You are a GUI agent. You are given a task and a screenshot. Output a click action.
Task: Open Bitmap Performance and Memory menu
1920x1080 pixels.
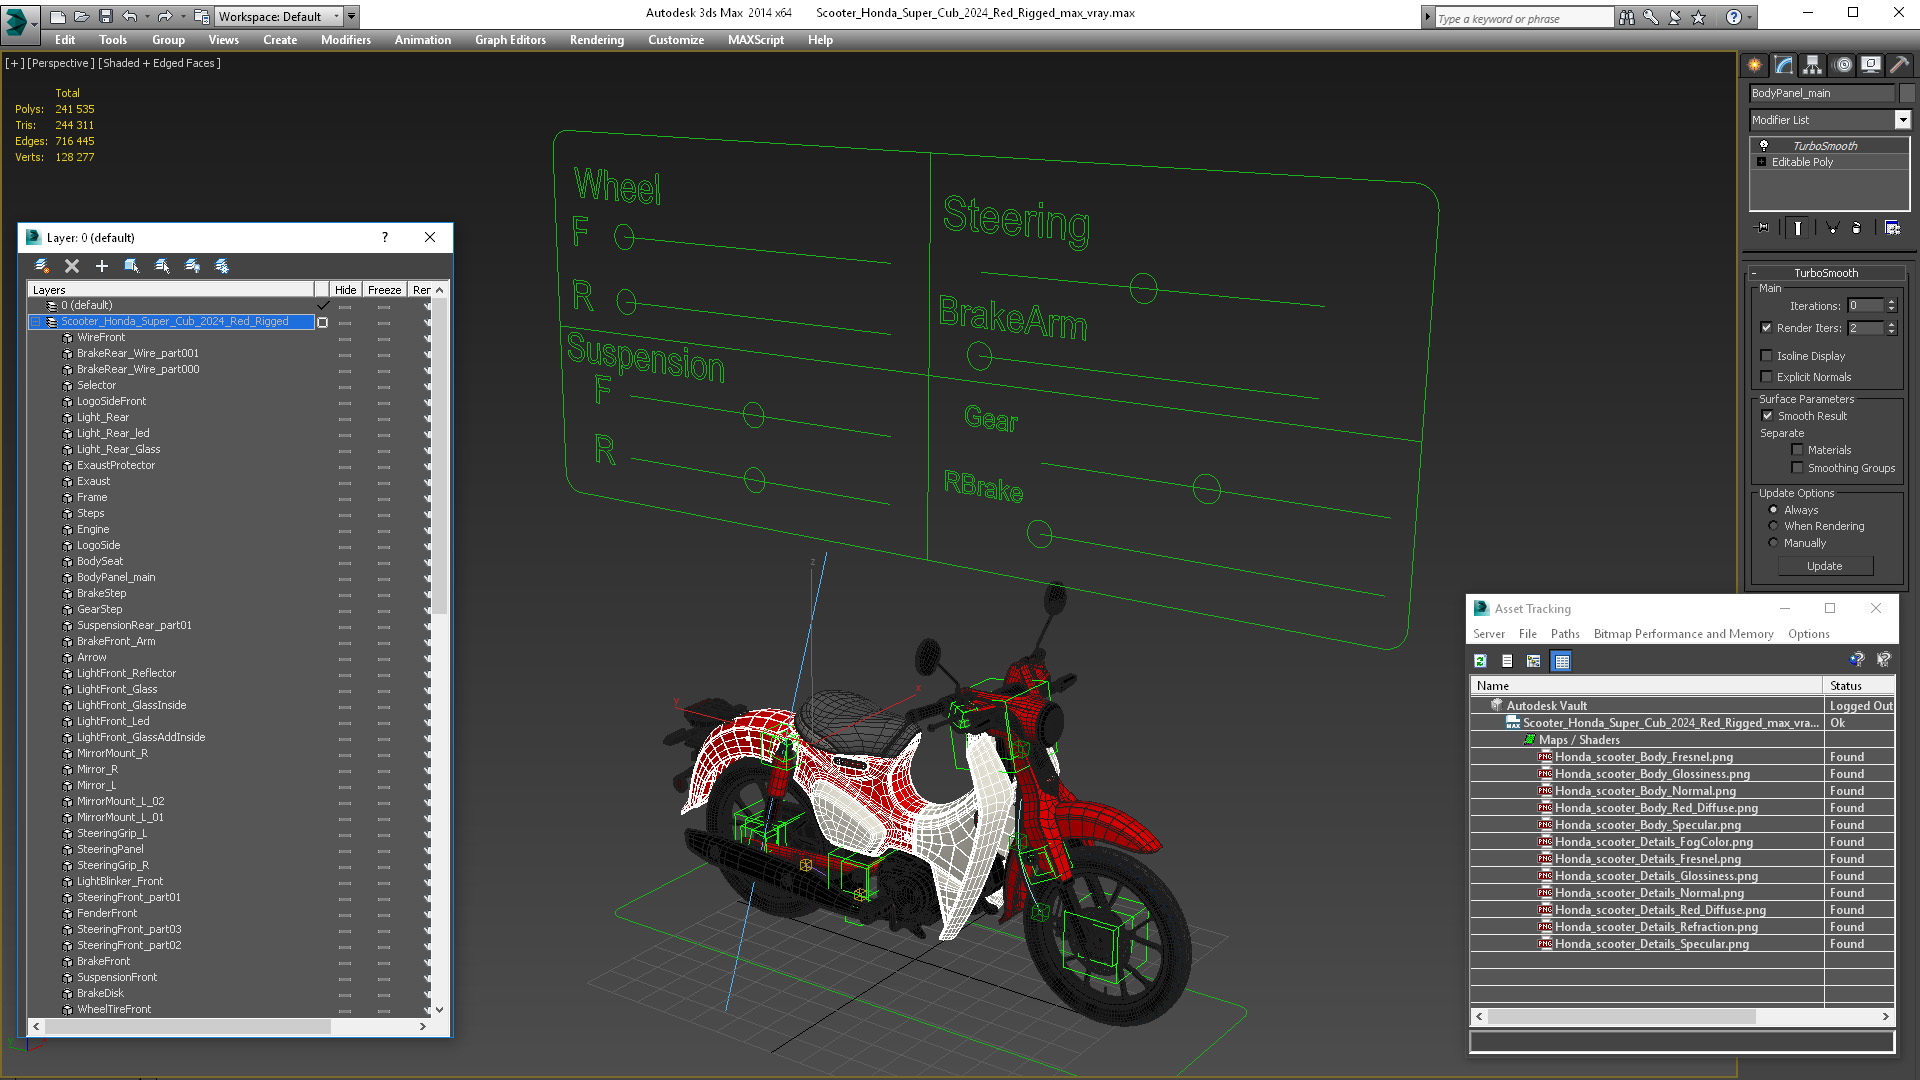(1683, 634)
